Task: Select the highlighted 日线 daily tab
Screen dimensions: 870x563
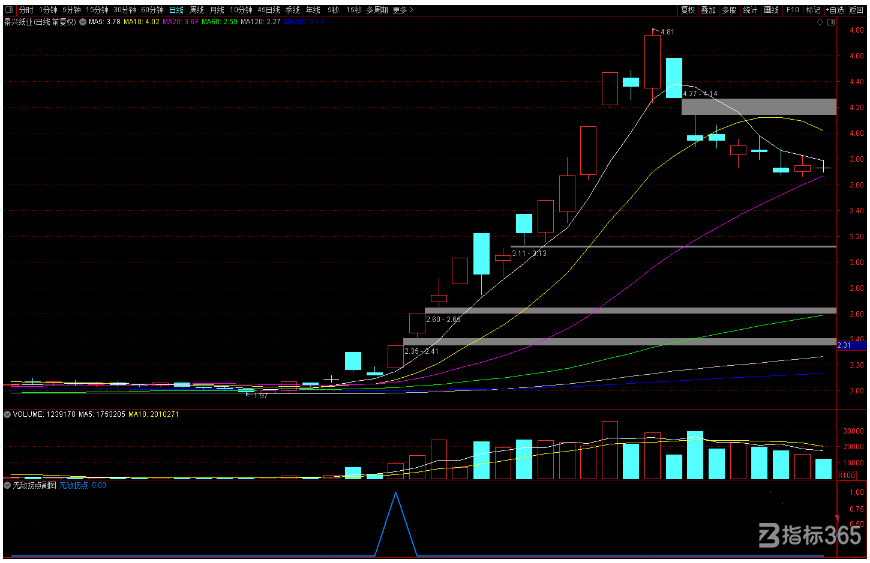Action: 176,10
